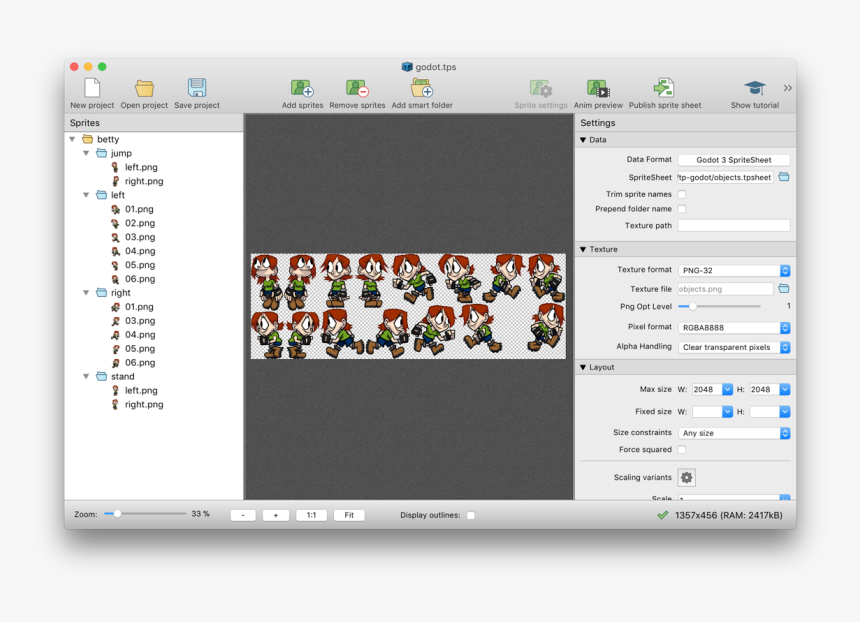Open Texture format PNG-32 dropdown
Image resolution: width=860 pixels, height=622 pixels.
[734, 270]
